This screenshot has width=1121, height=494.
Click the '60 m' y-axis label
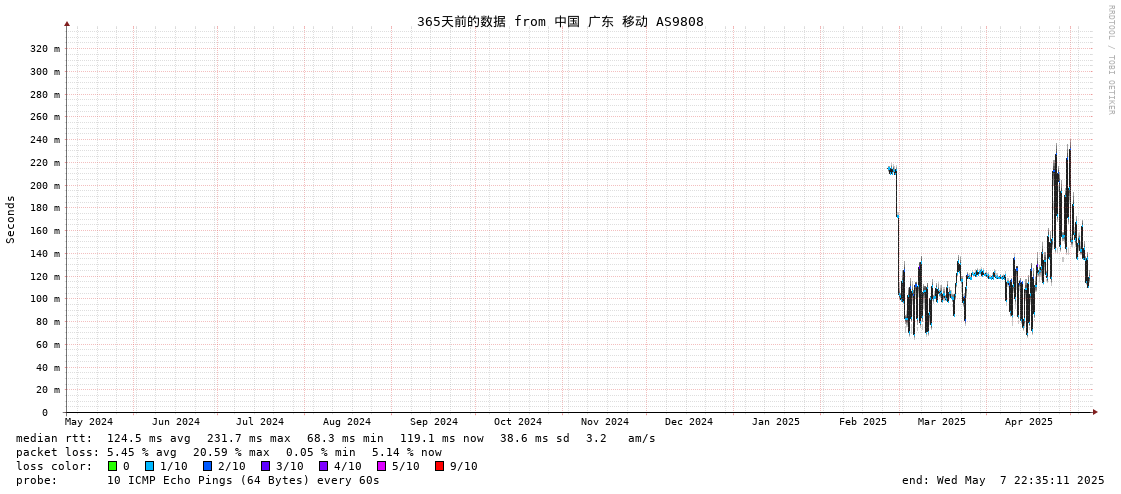47,345
